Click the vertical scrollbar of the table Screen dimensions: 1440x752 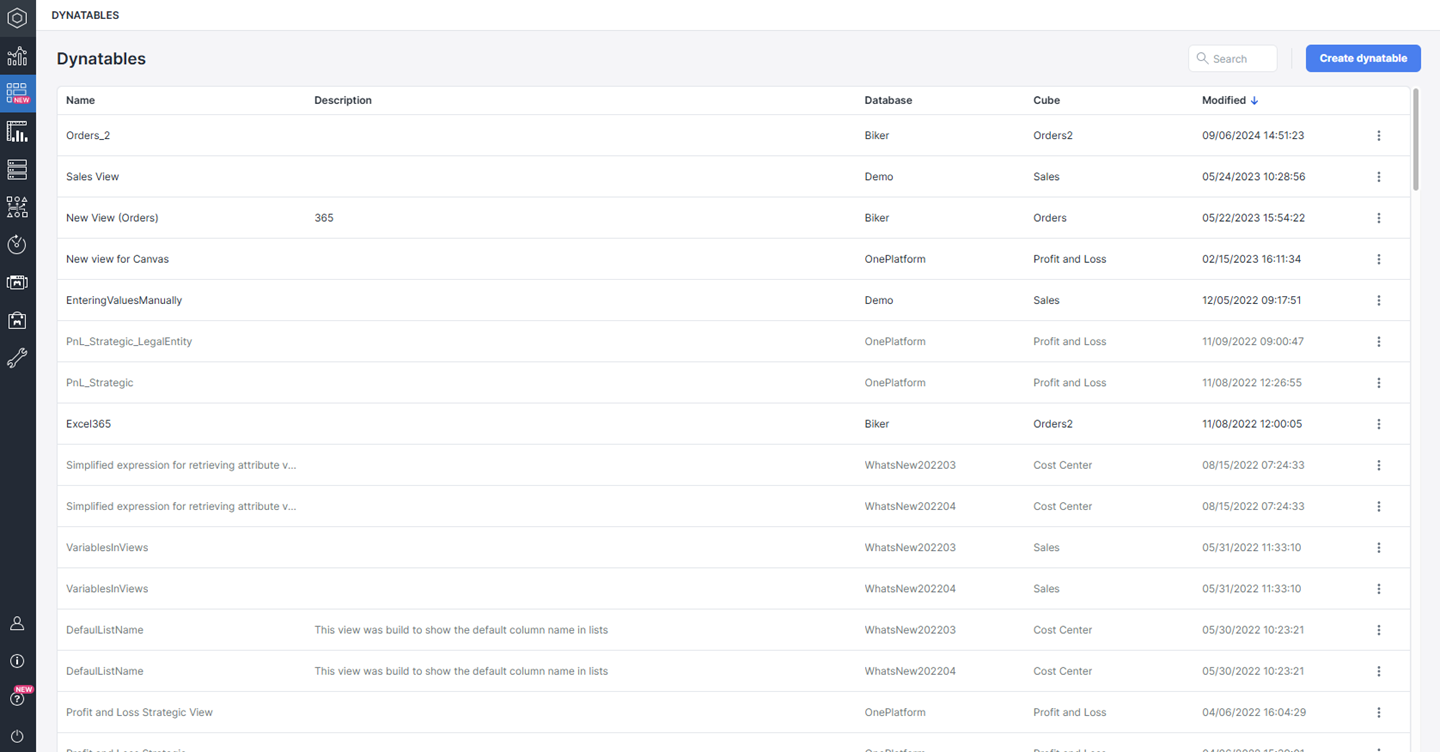point(1415,140)
